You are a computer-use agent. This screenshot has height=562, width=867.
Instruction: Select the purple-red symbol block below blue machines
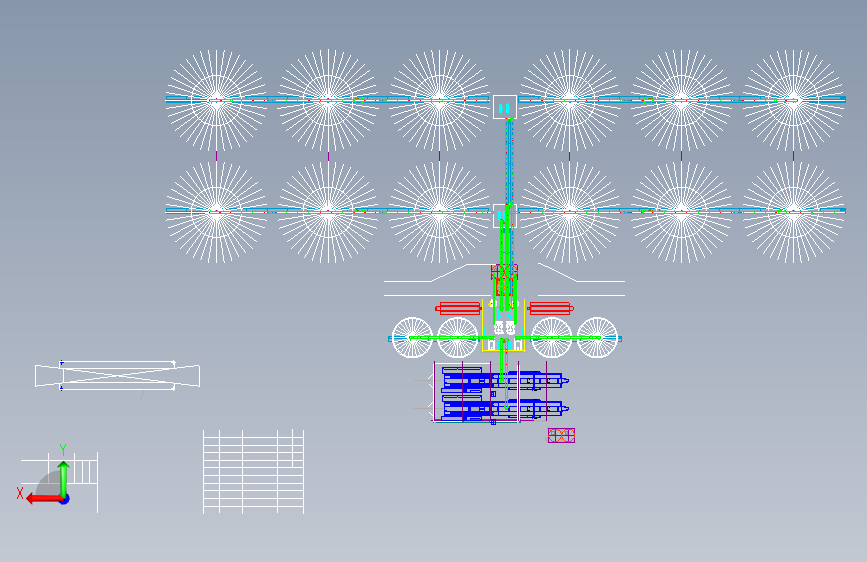point(561,435)
